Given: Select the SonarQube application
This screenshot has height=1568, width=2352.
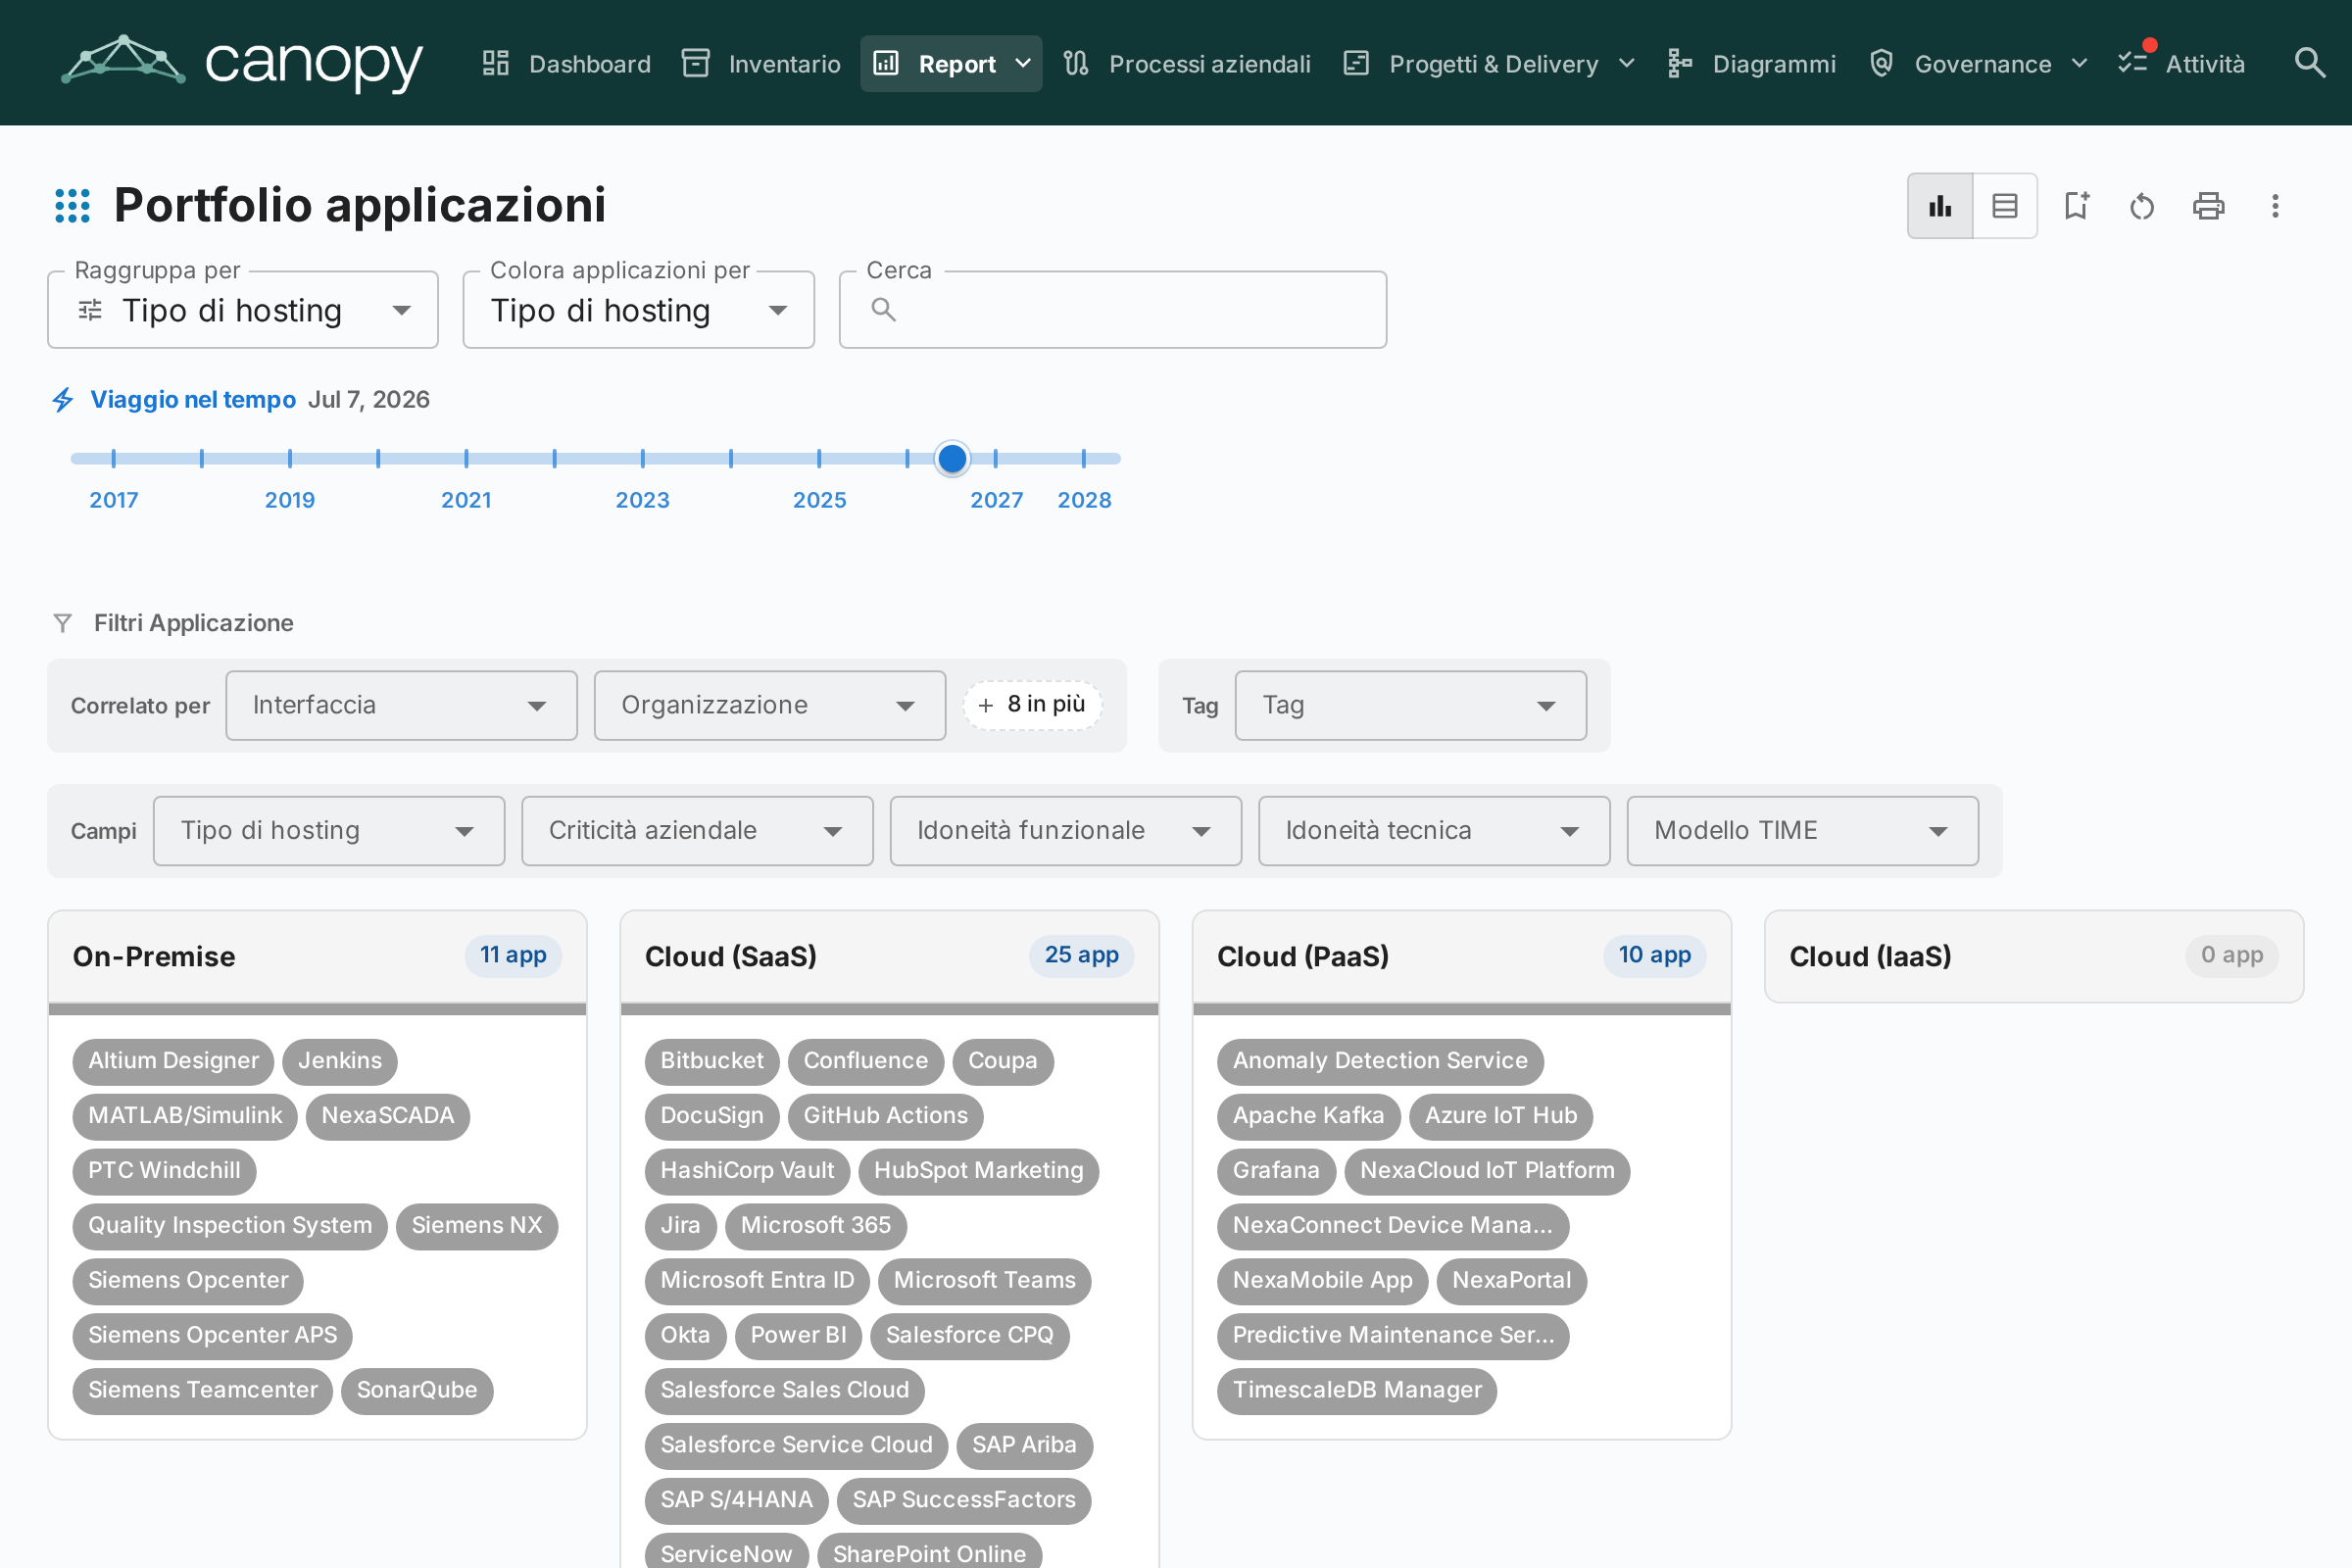Looking at the screenshot, I should pos(417,1390).
